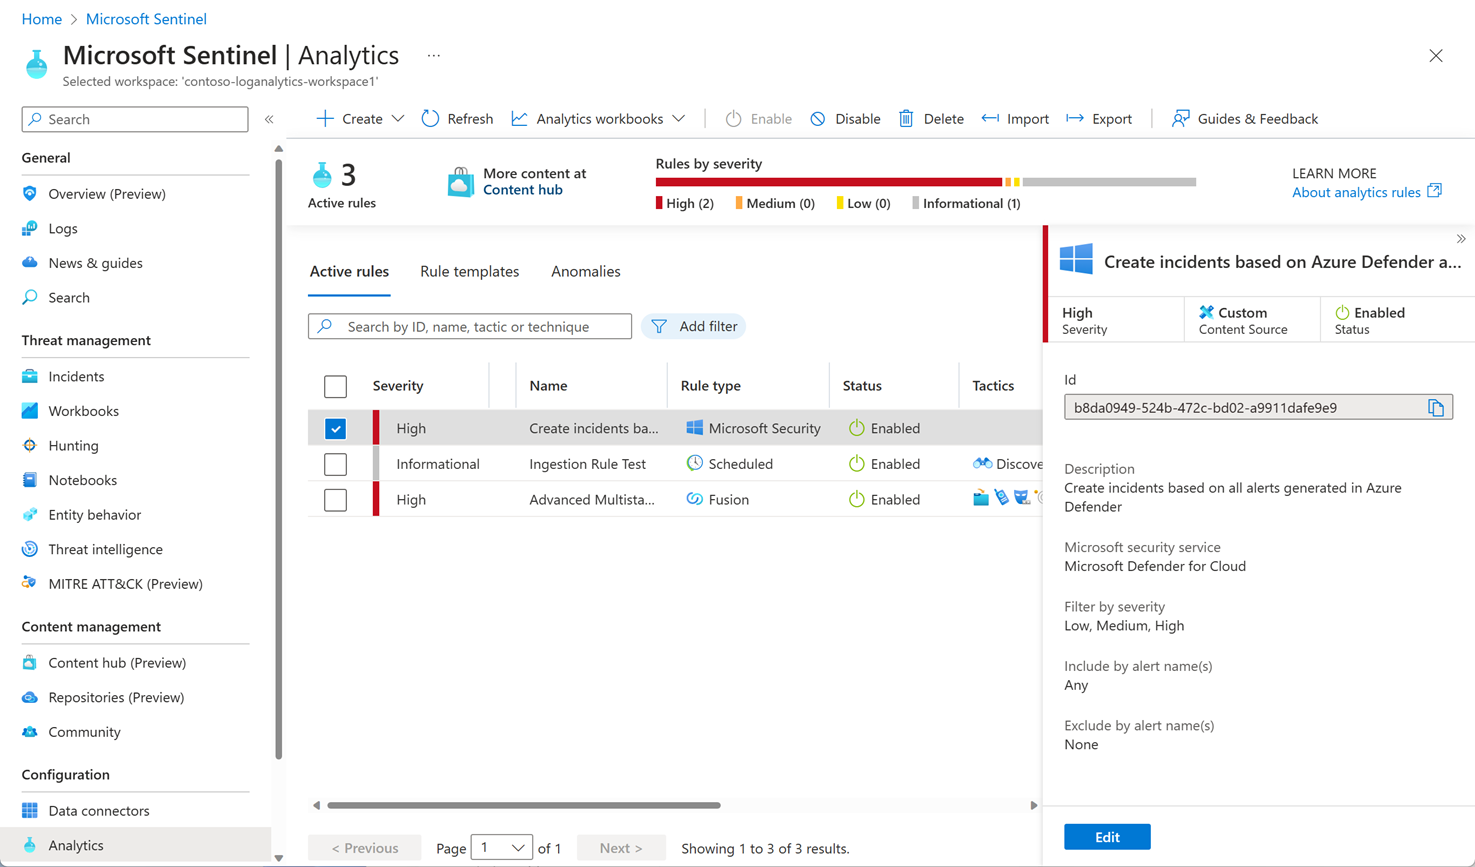Click the Notebooks icon in sidebar
This screenshot has width=1475, height=867.
[x=30, y=480]
